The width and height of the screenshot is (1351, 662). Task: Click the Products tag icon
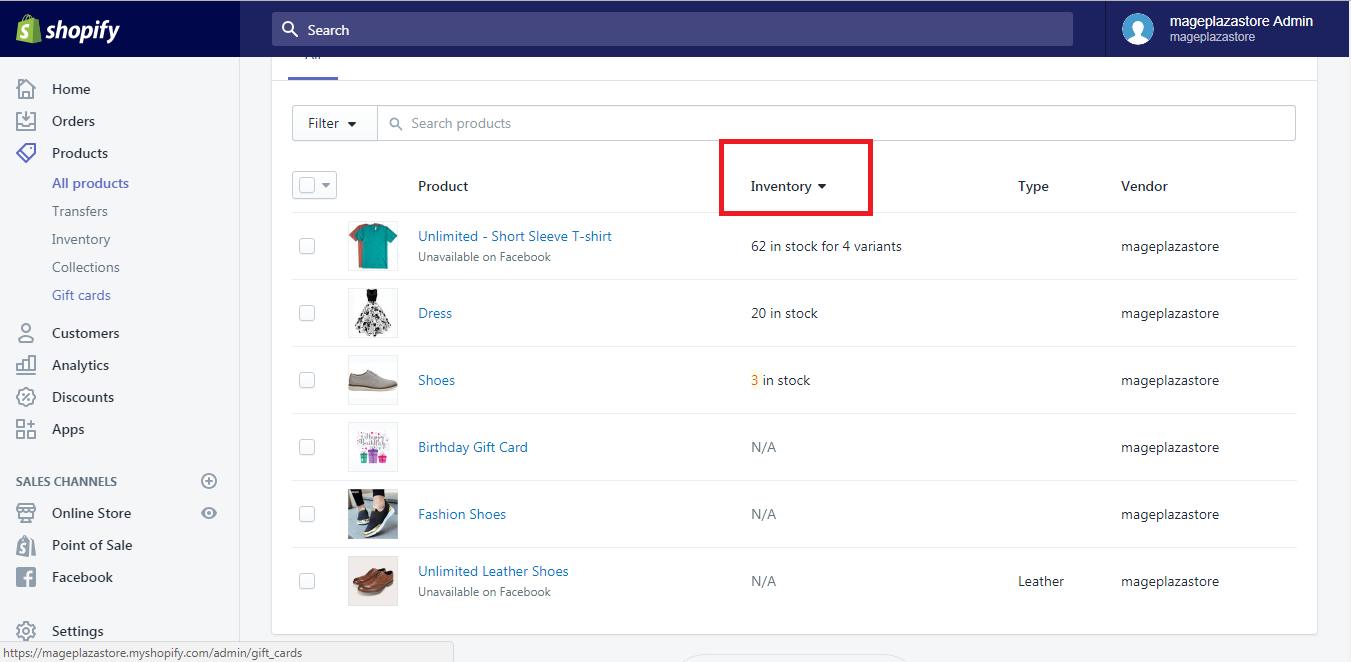pos(26,153)
